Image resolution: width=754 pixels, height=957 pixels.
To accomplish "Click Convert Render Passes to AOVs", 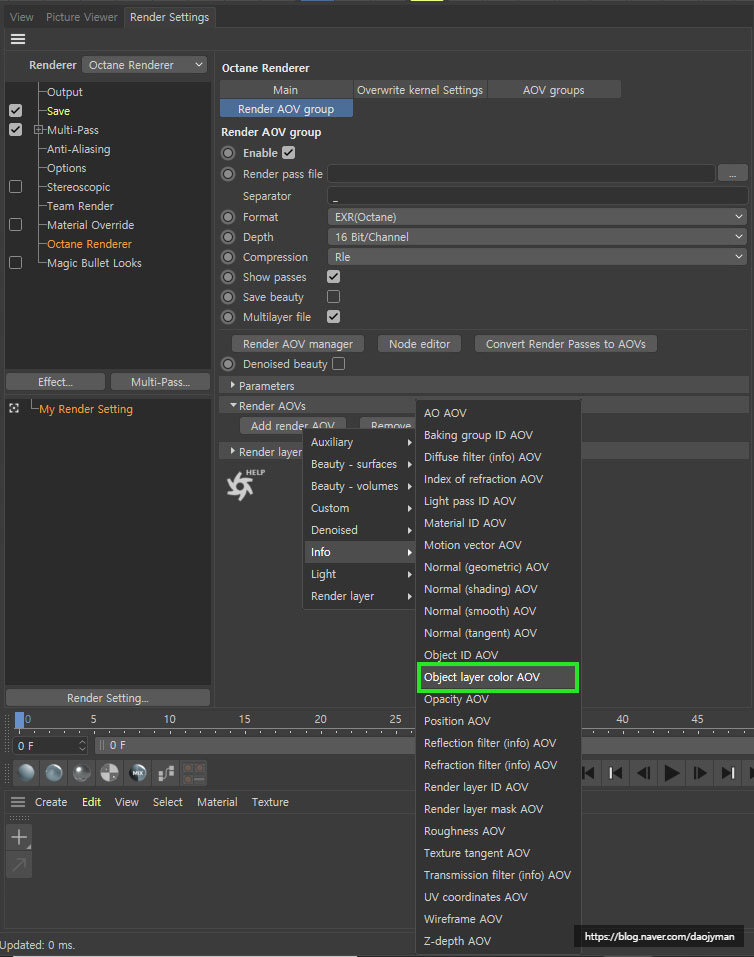I will tap(565, 344).
